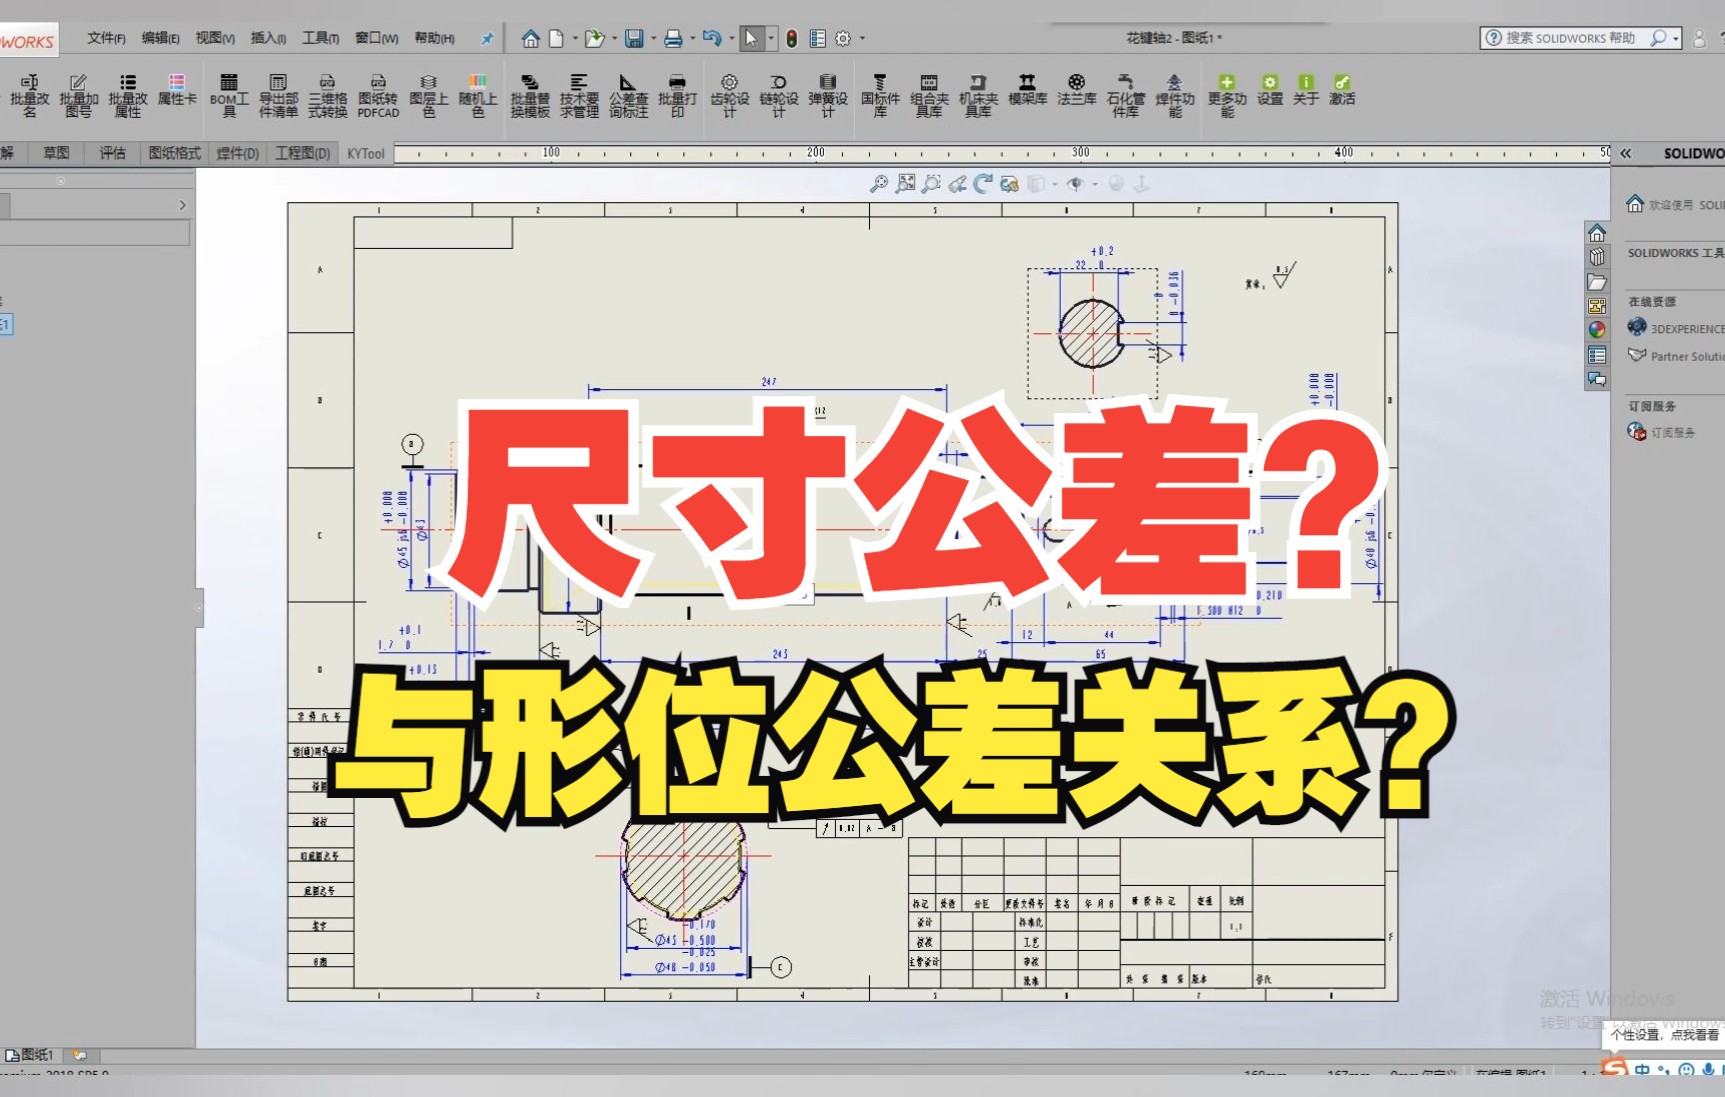This screenshot has height=1097, width=1725.
Task: Expand the Undo dropdown arrow
Action: pos(731,39)
